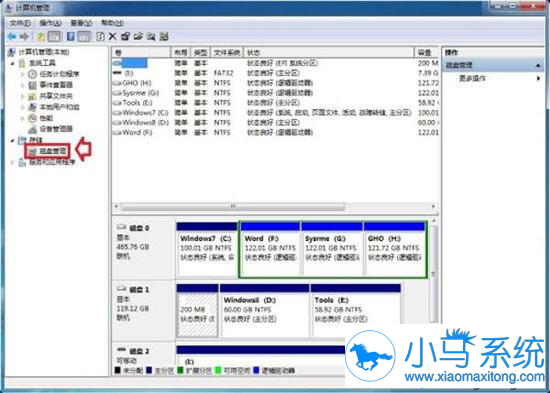The height and width of the screenshot is (393, 550).
Task: Sort by the 类型 column header
Action: click(201, 53)
